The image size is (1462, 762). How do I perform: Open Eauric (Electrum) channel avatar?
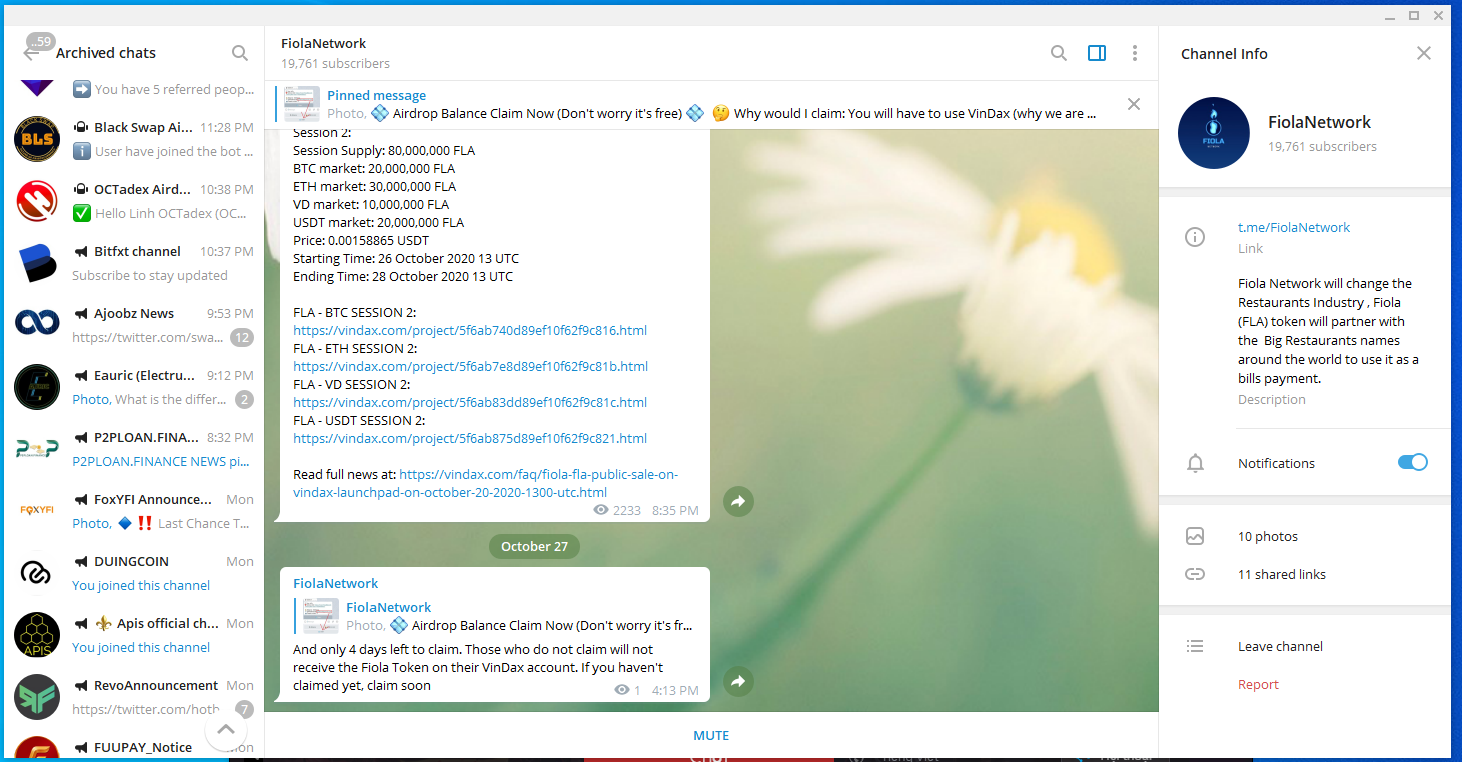[37, 388]
